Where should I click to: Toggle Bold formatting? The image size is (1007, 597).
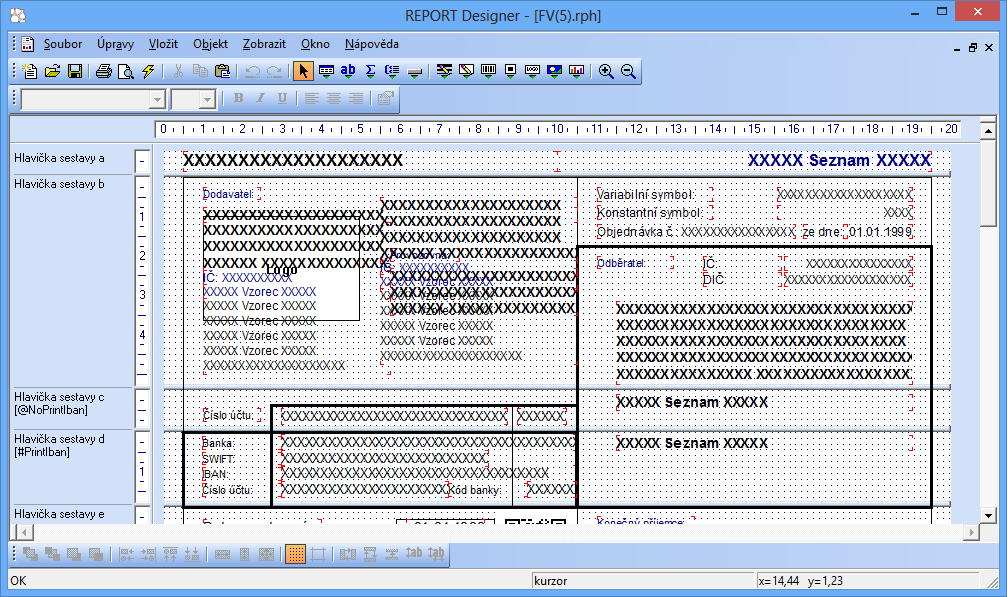(x=238, y=98)
